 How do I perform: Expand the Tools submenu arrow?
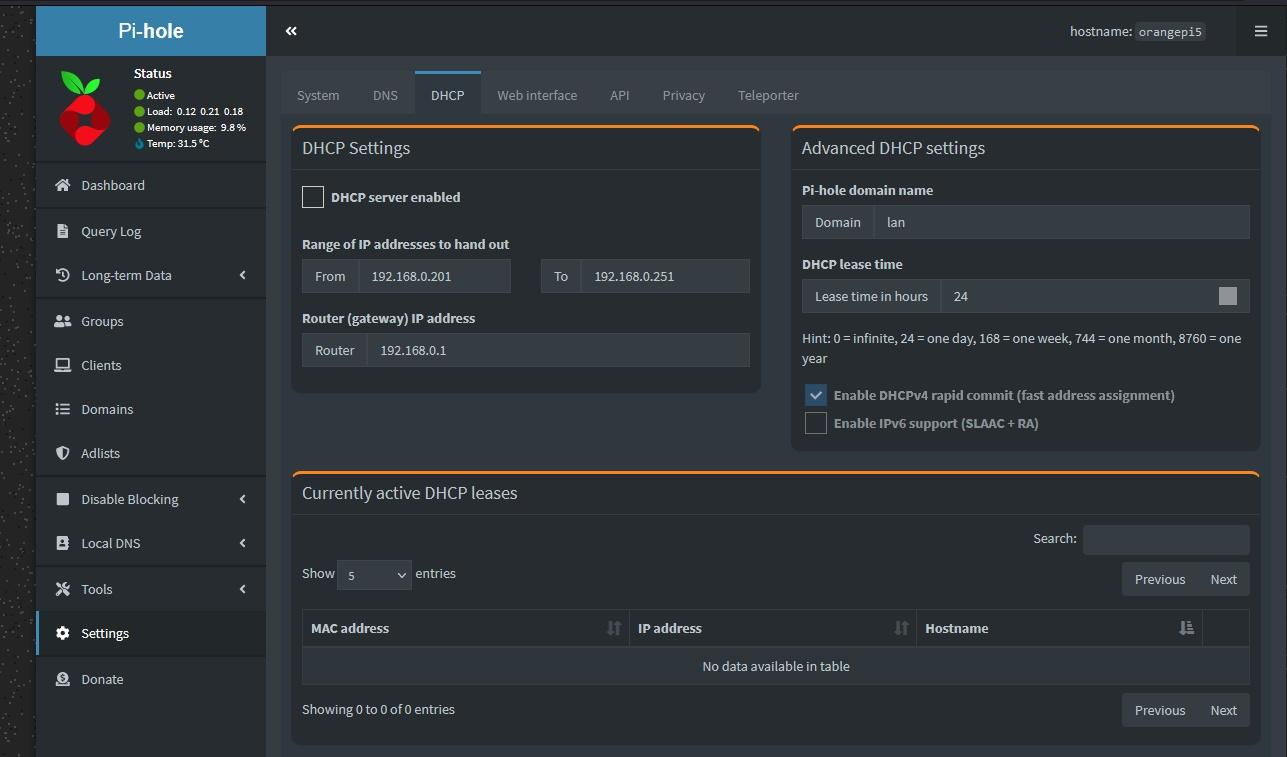coord(242,589)
